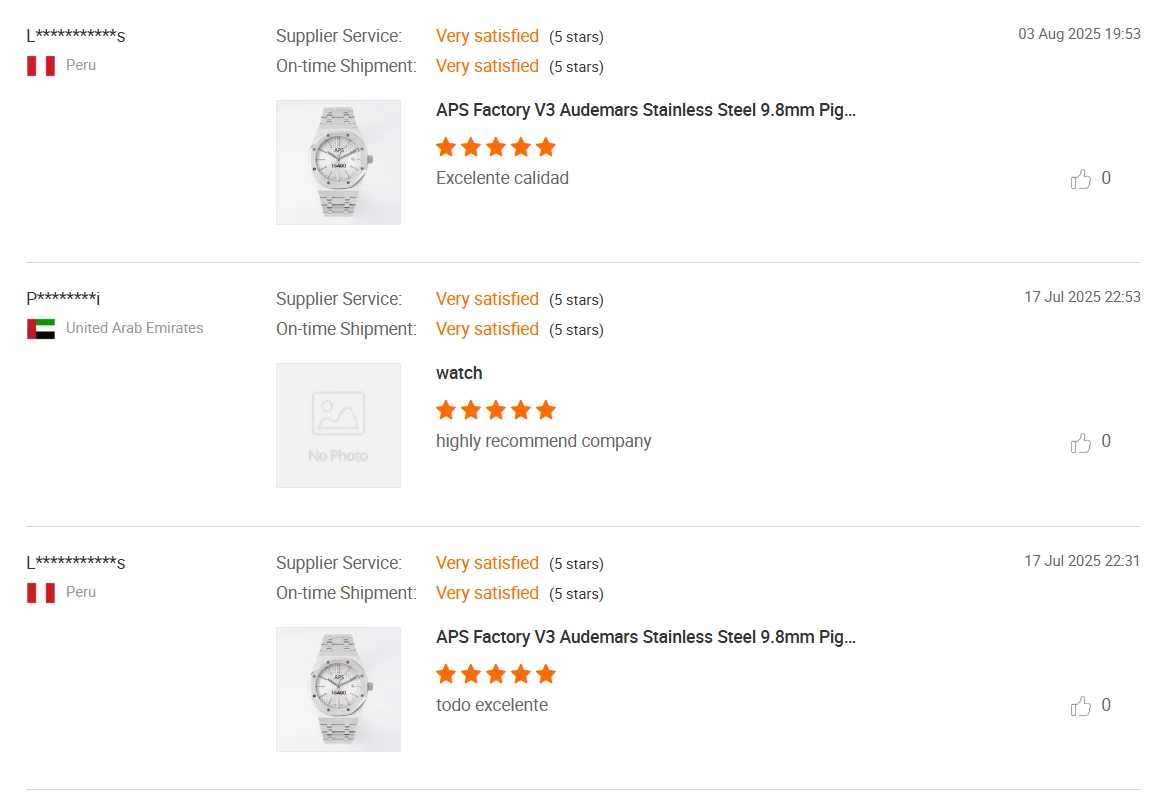Open the "No Photo" placeholder image

[x=338, y=425]
